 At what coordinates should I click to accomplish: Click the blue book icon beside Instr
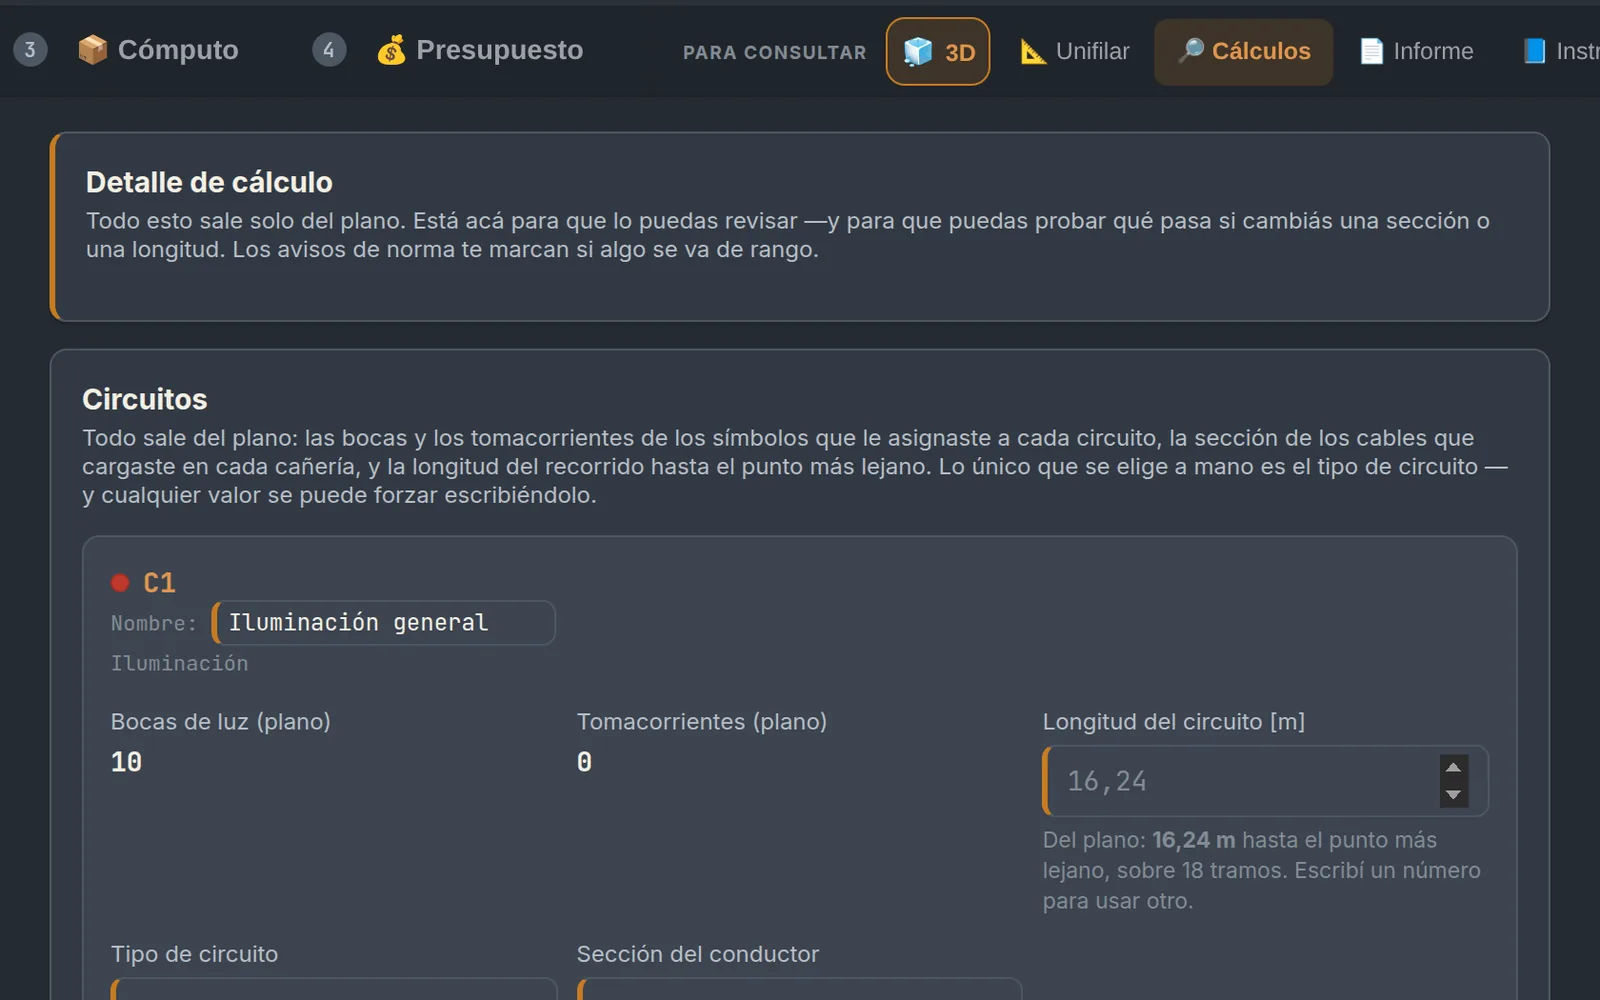[1534, 51]
